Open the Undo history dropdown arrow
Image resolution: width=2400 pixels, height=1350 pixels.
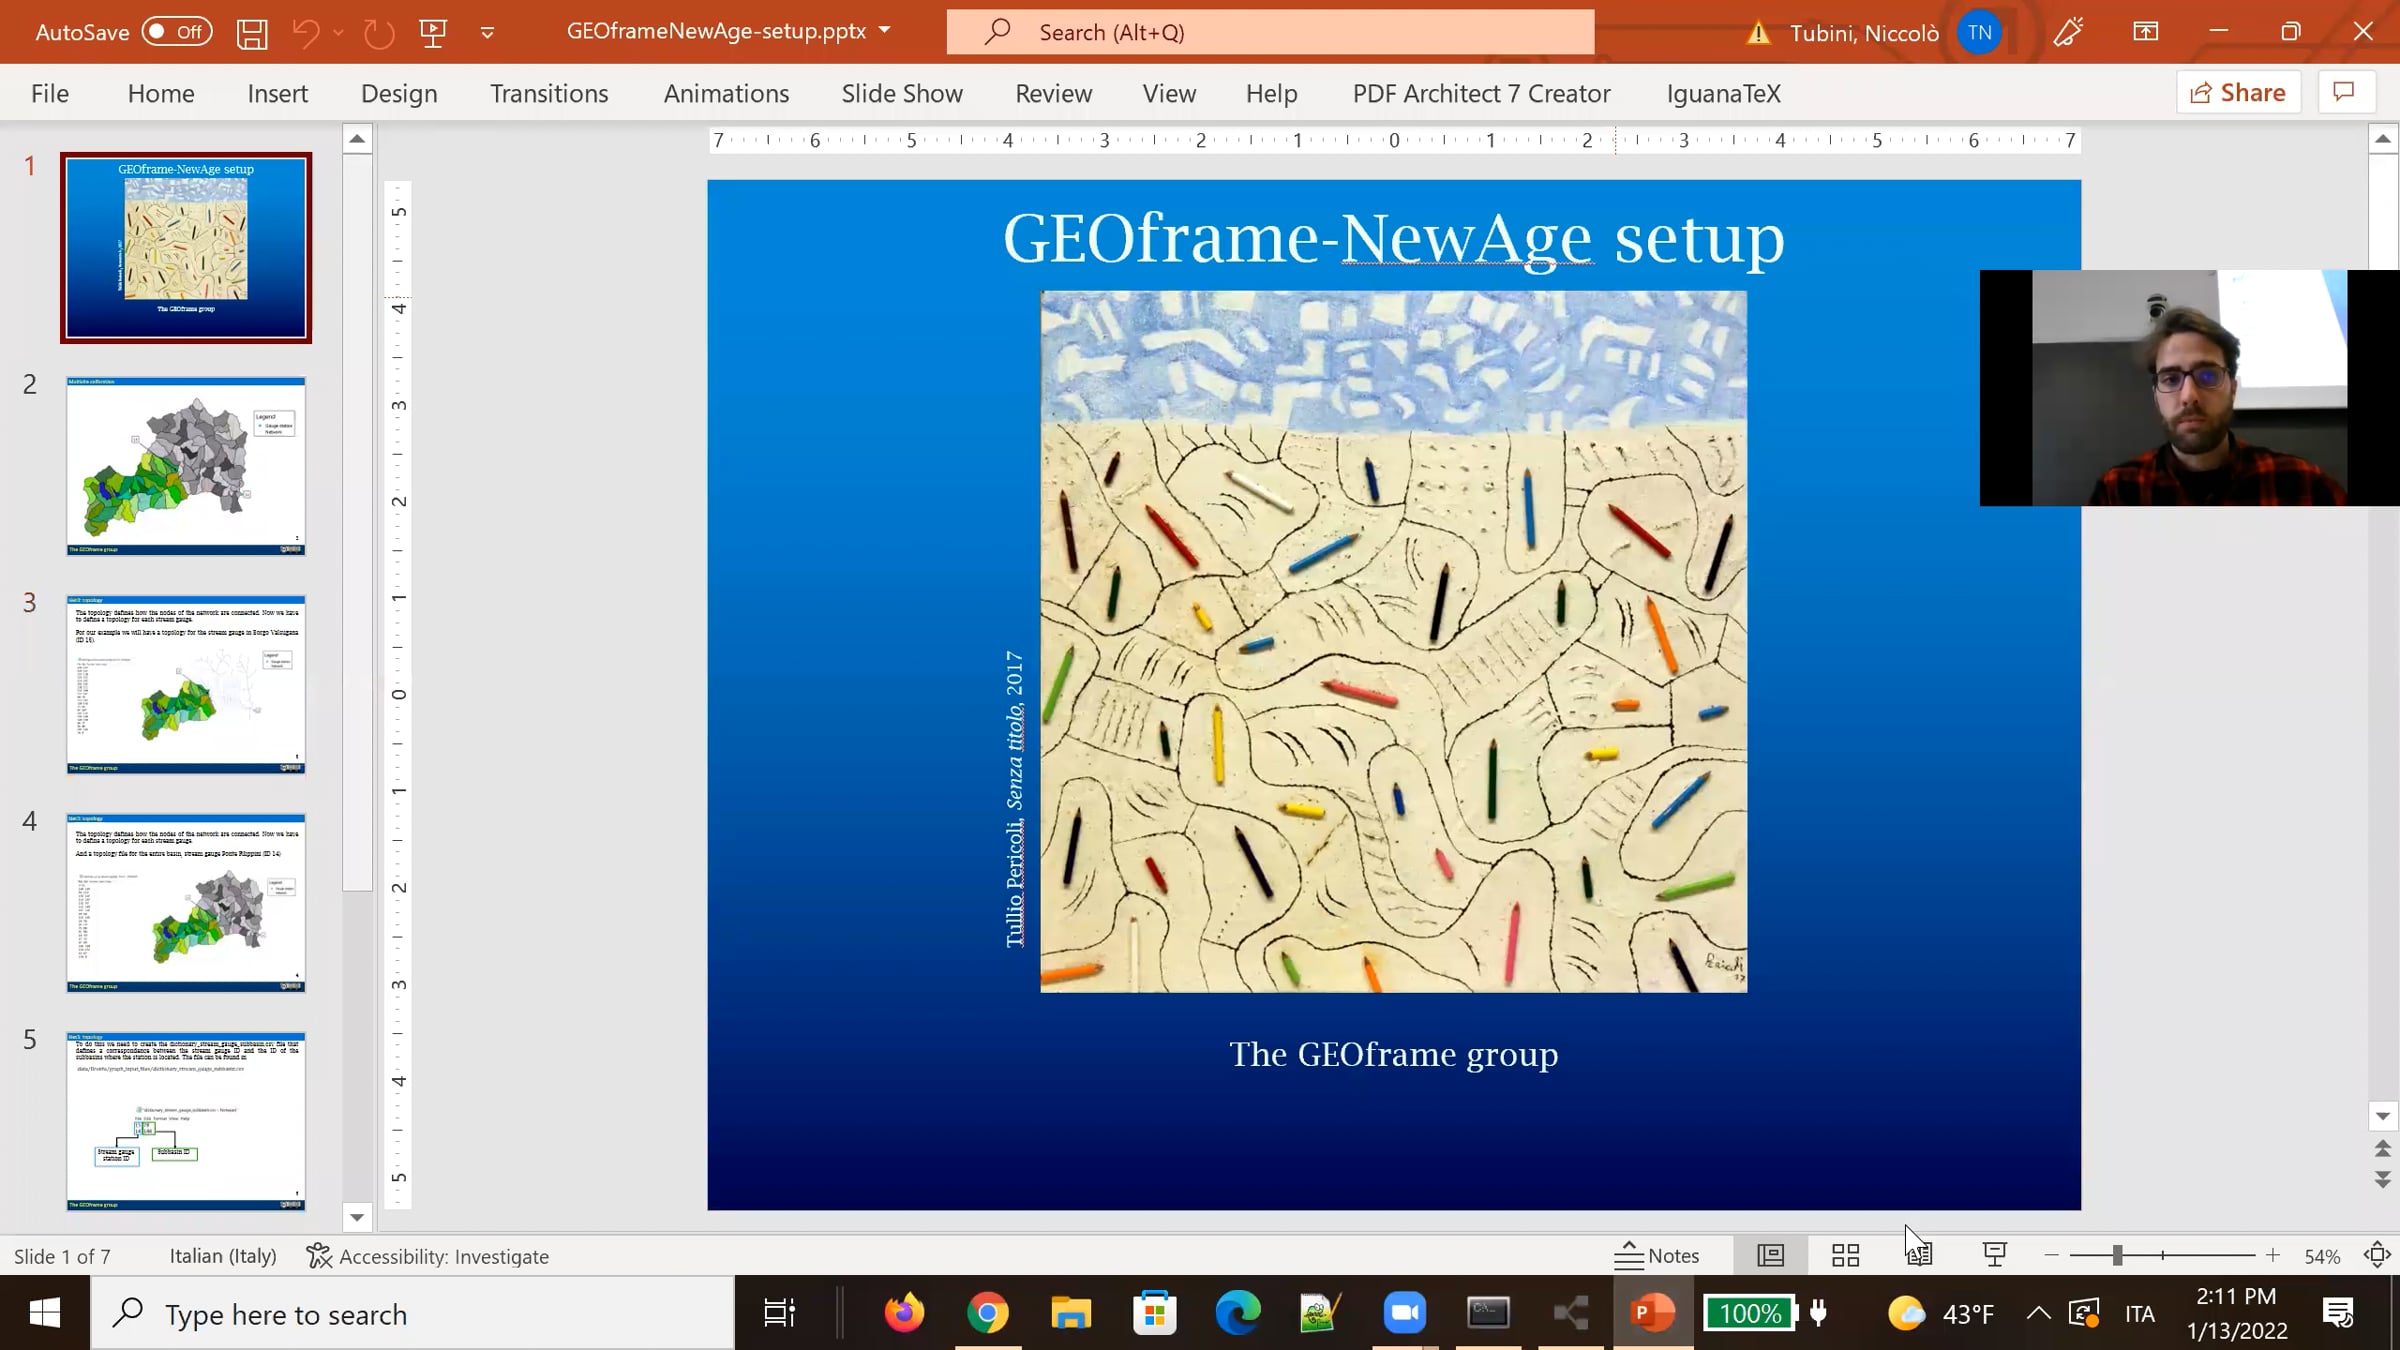338,33
